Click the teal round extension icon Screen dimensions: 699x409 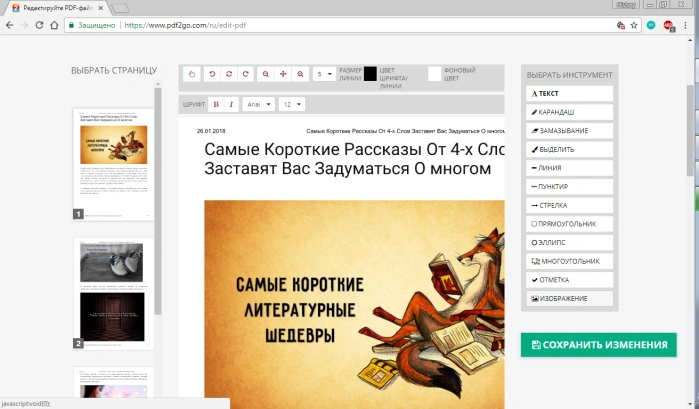coord(651,25)
